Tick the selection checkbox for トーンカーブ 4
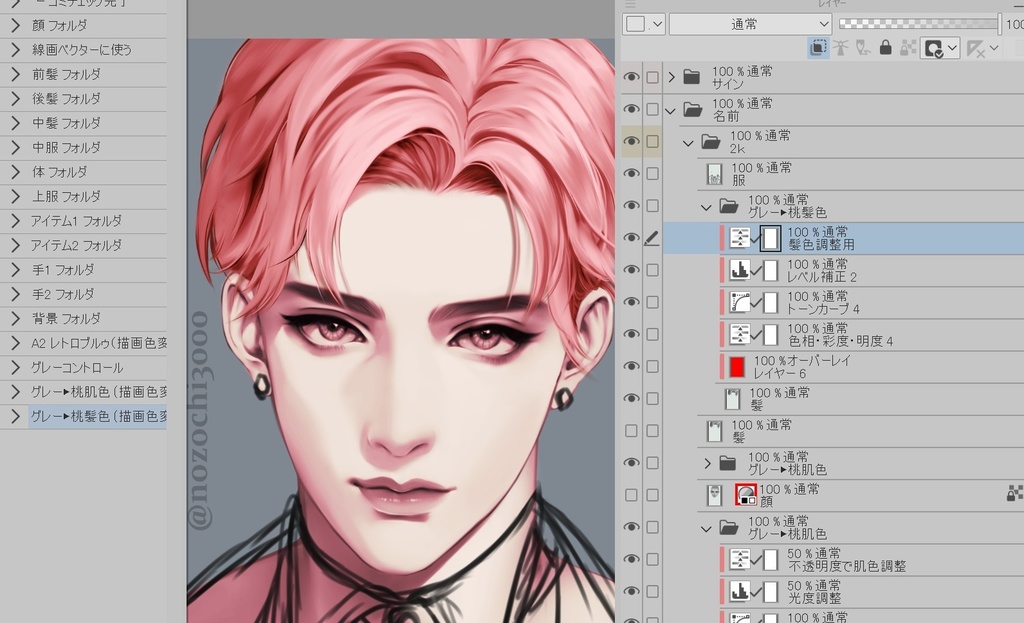Image resolution: width=1024 pixels, height=623 pixels. tap(652, 302)
